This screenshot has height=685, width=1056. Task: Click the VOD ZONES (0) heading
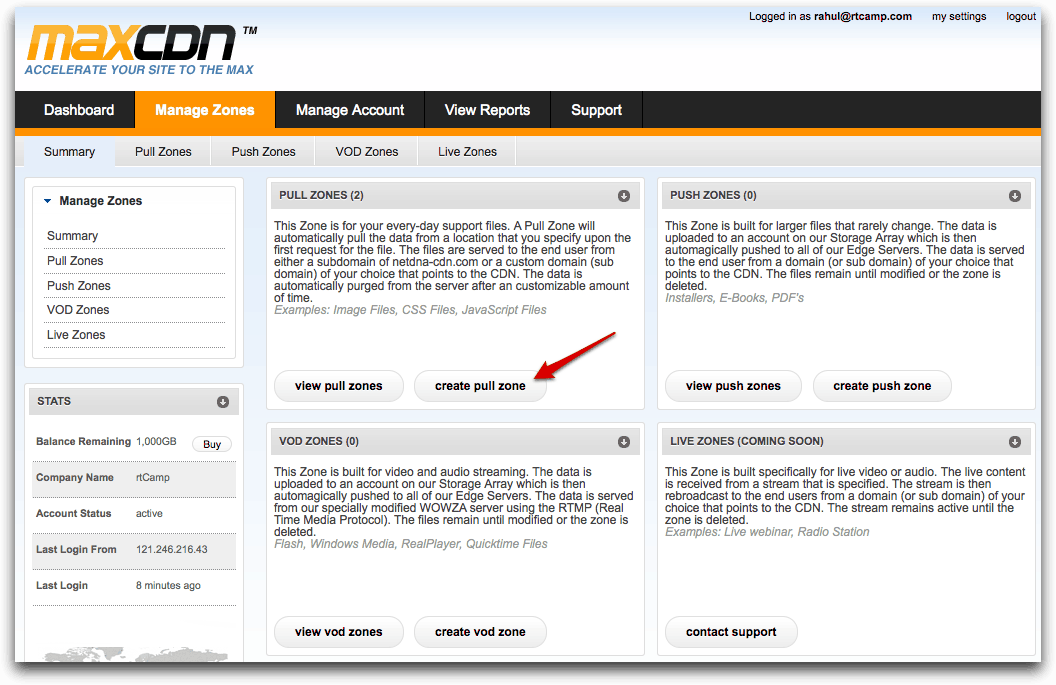point(319,441)
